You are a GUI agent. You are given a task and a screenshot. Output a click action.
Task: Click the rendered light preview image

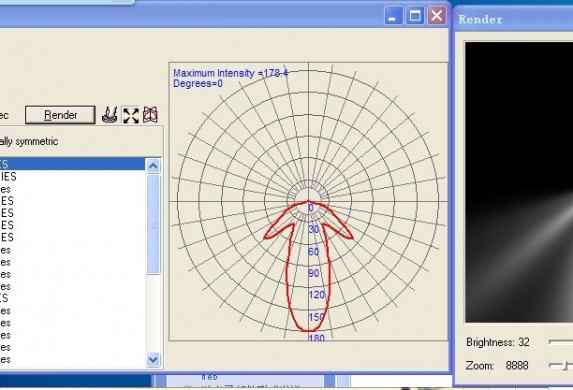[x=519, y=182]
